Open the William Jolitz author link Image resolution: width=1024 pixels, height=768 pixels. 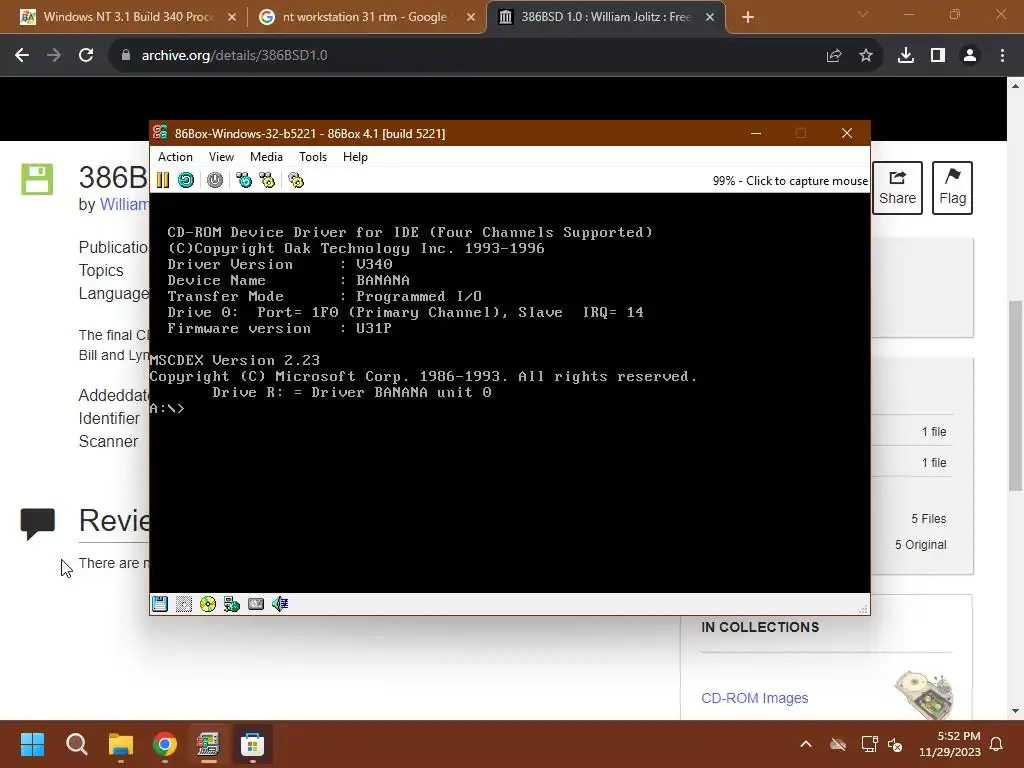tap(123, 204)
